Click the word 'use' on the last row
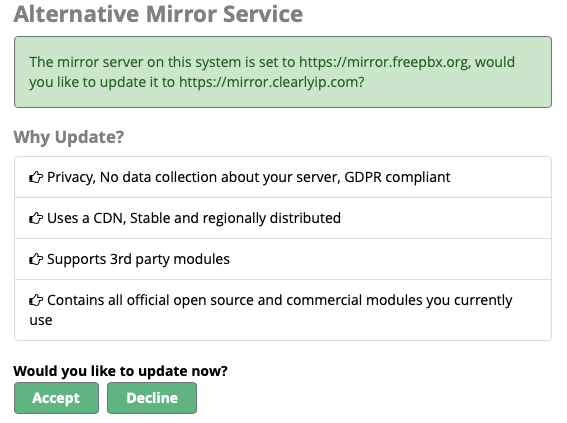 41,320
